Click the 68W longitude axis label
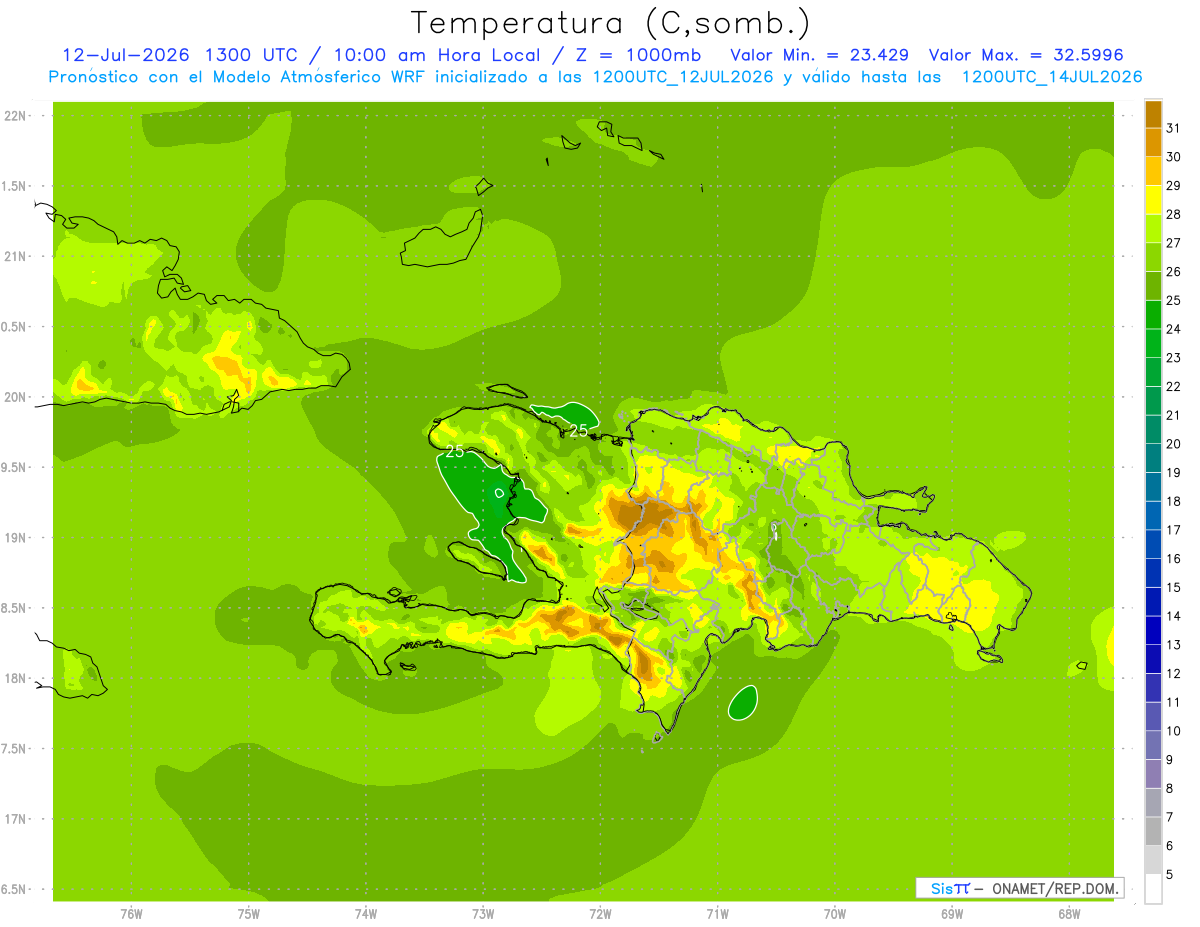This screenshot has height=927, width=1200. click(1069, 914)
